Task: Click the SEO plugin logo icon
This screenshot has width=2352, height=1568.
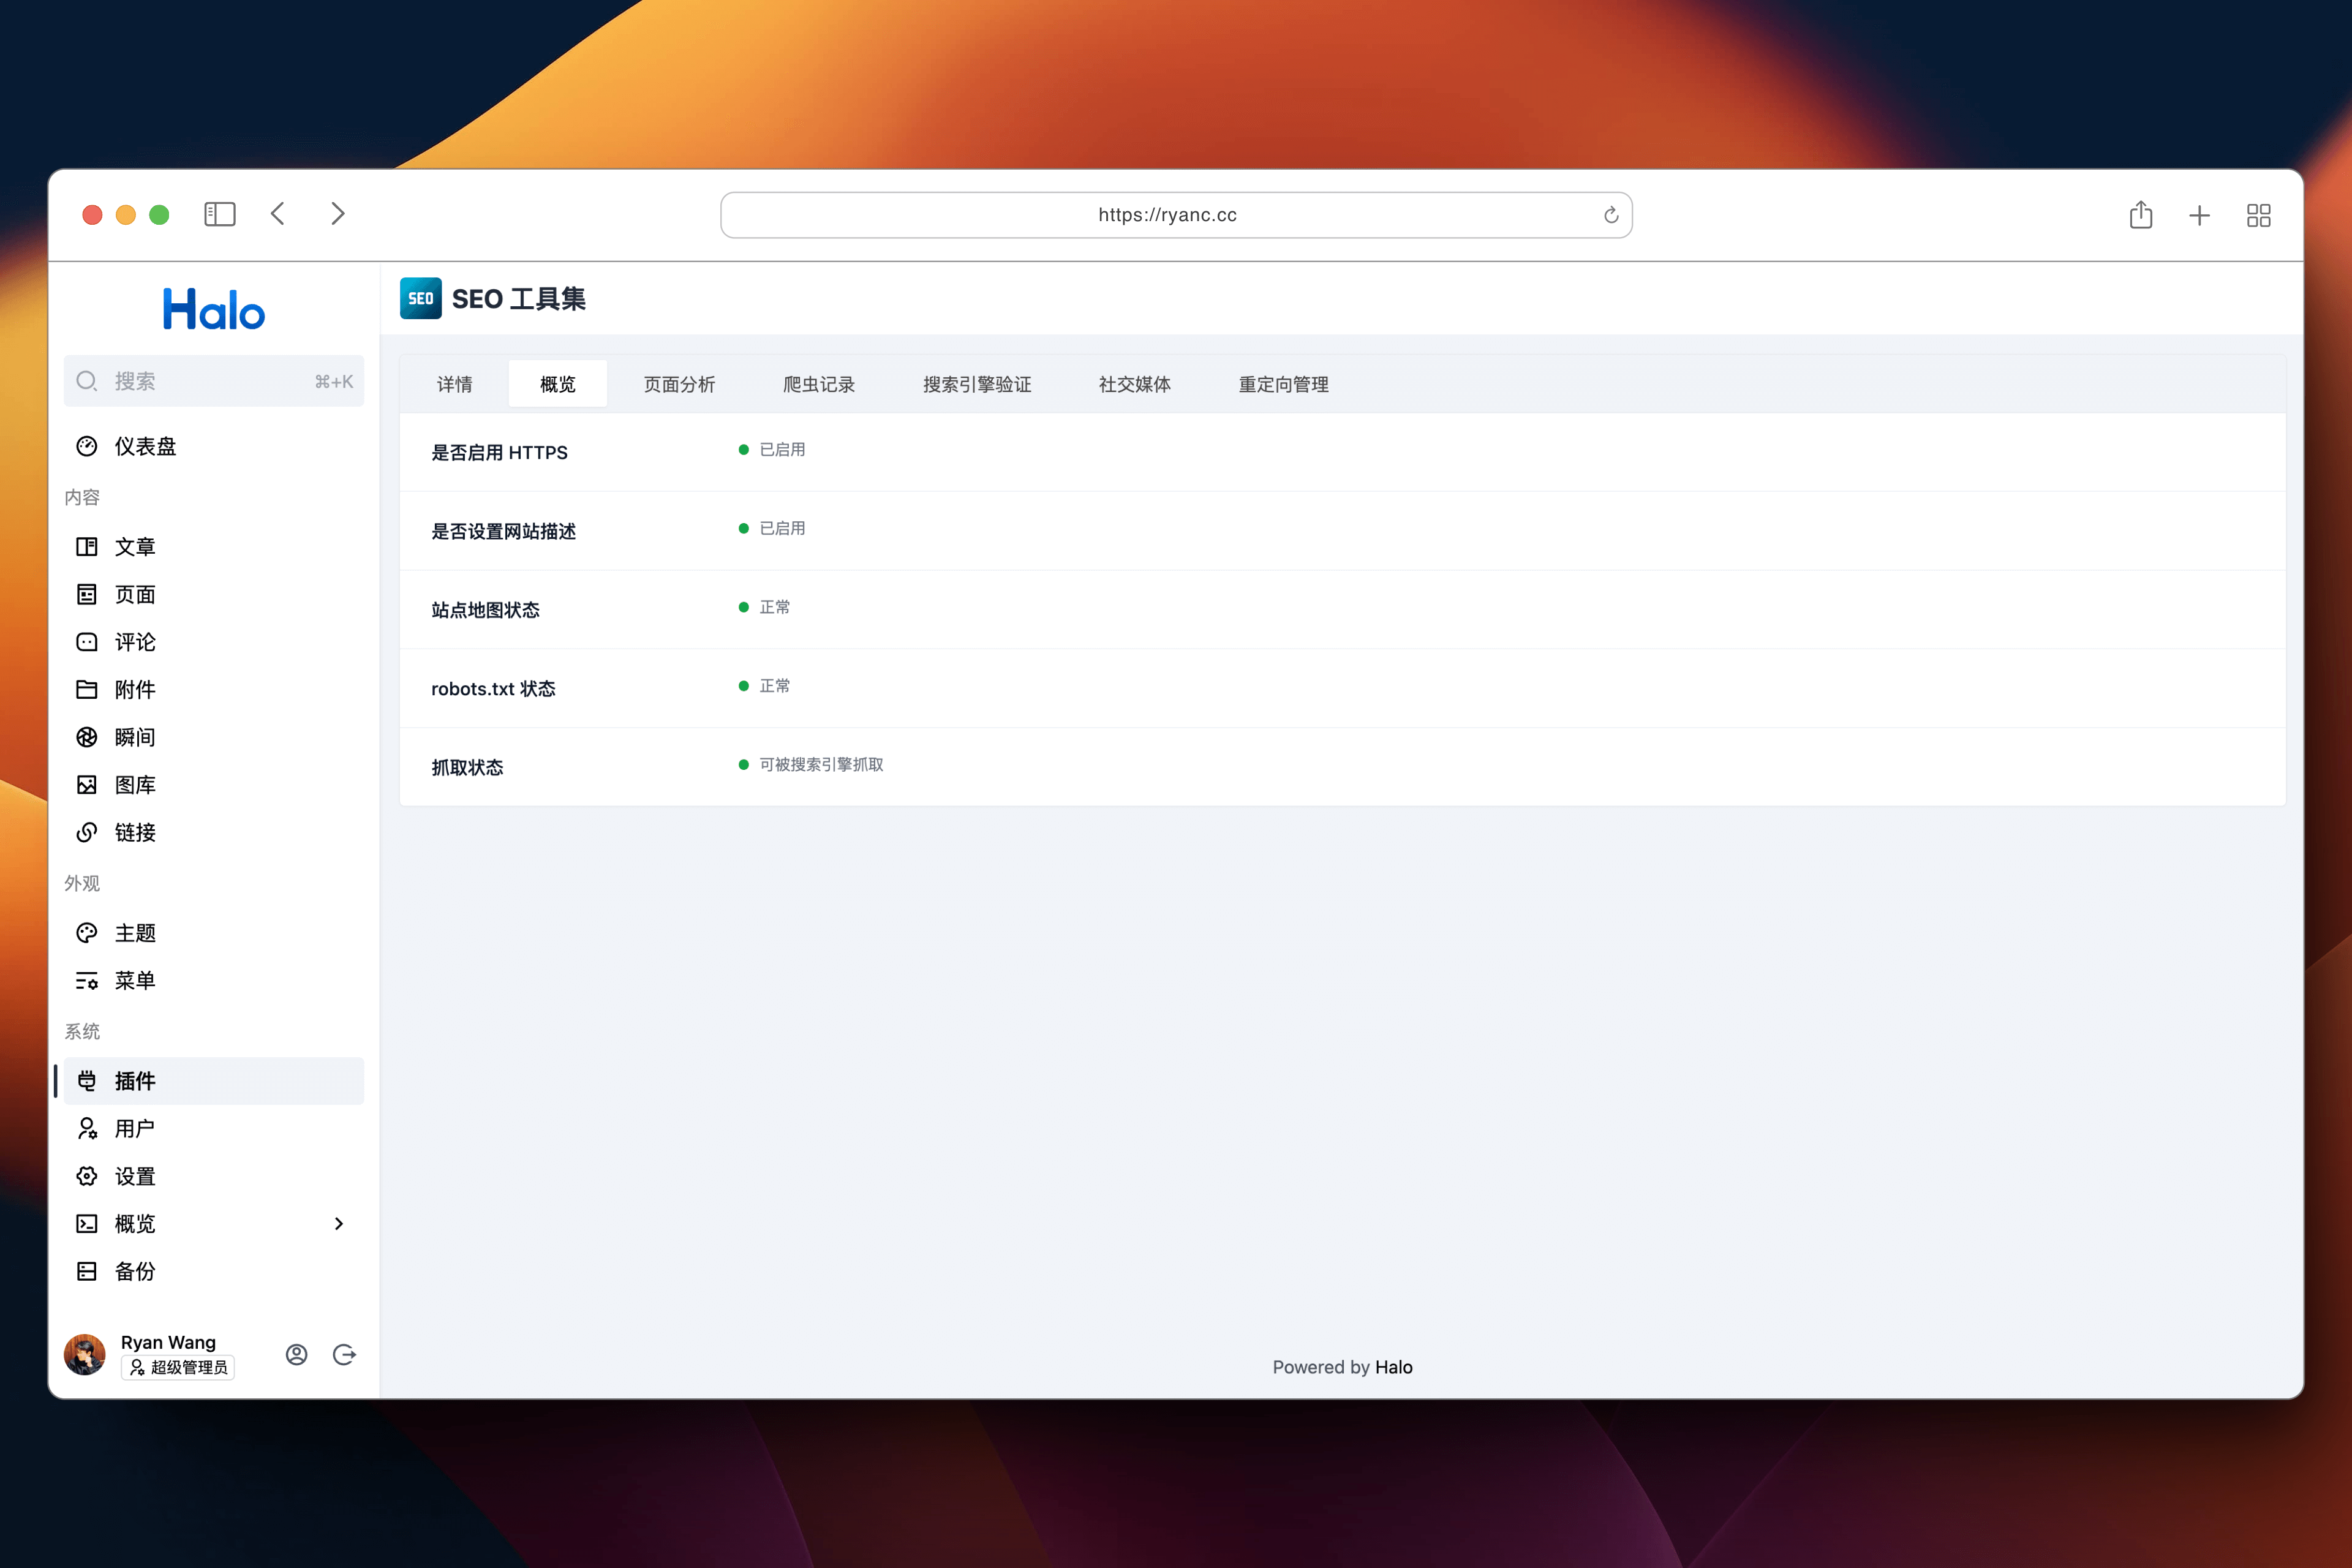Action: (x=421, y=298)
